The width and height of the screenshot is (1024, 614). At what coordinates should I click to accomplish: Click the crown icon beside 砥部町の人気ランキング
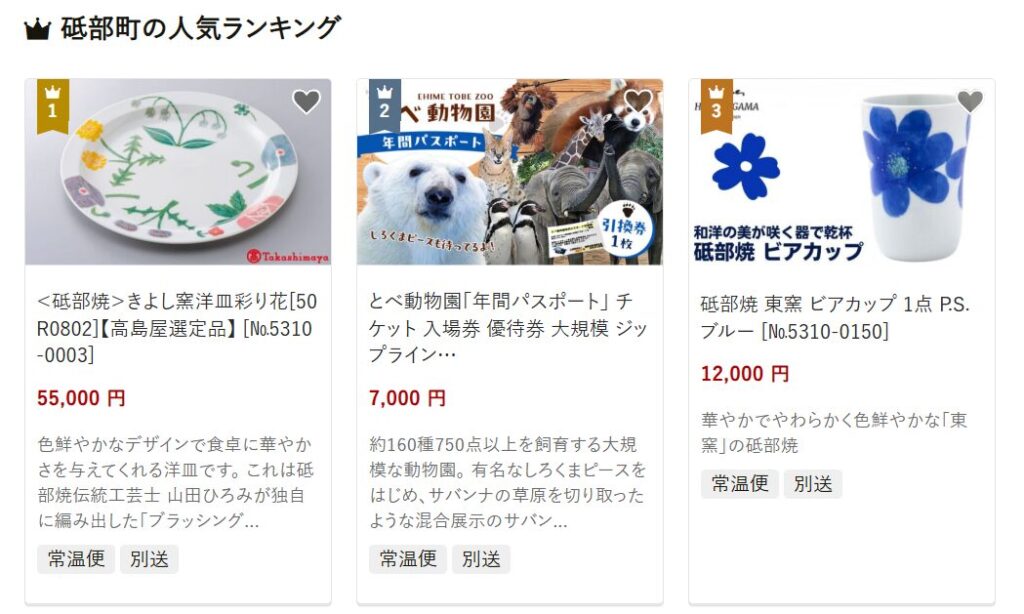pyautogui.click(x=37, y=29)
